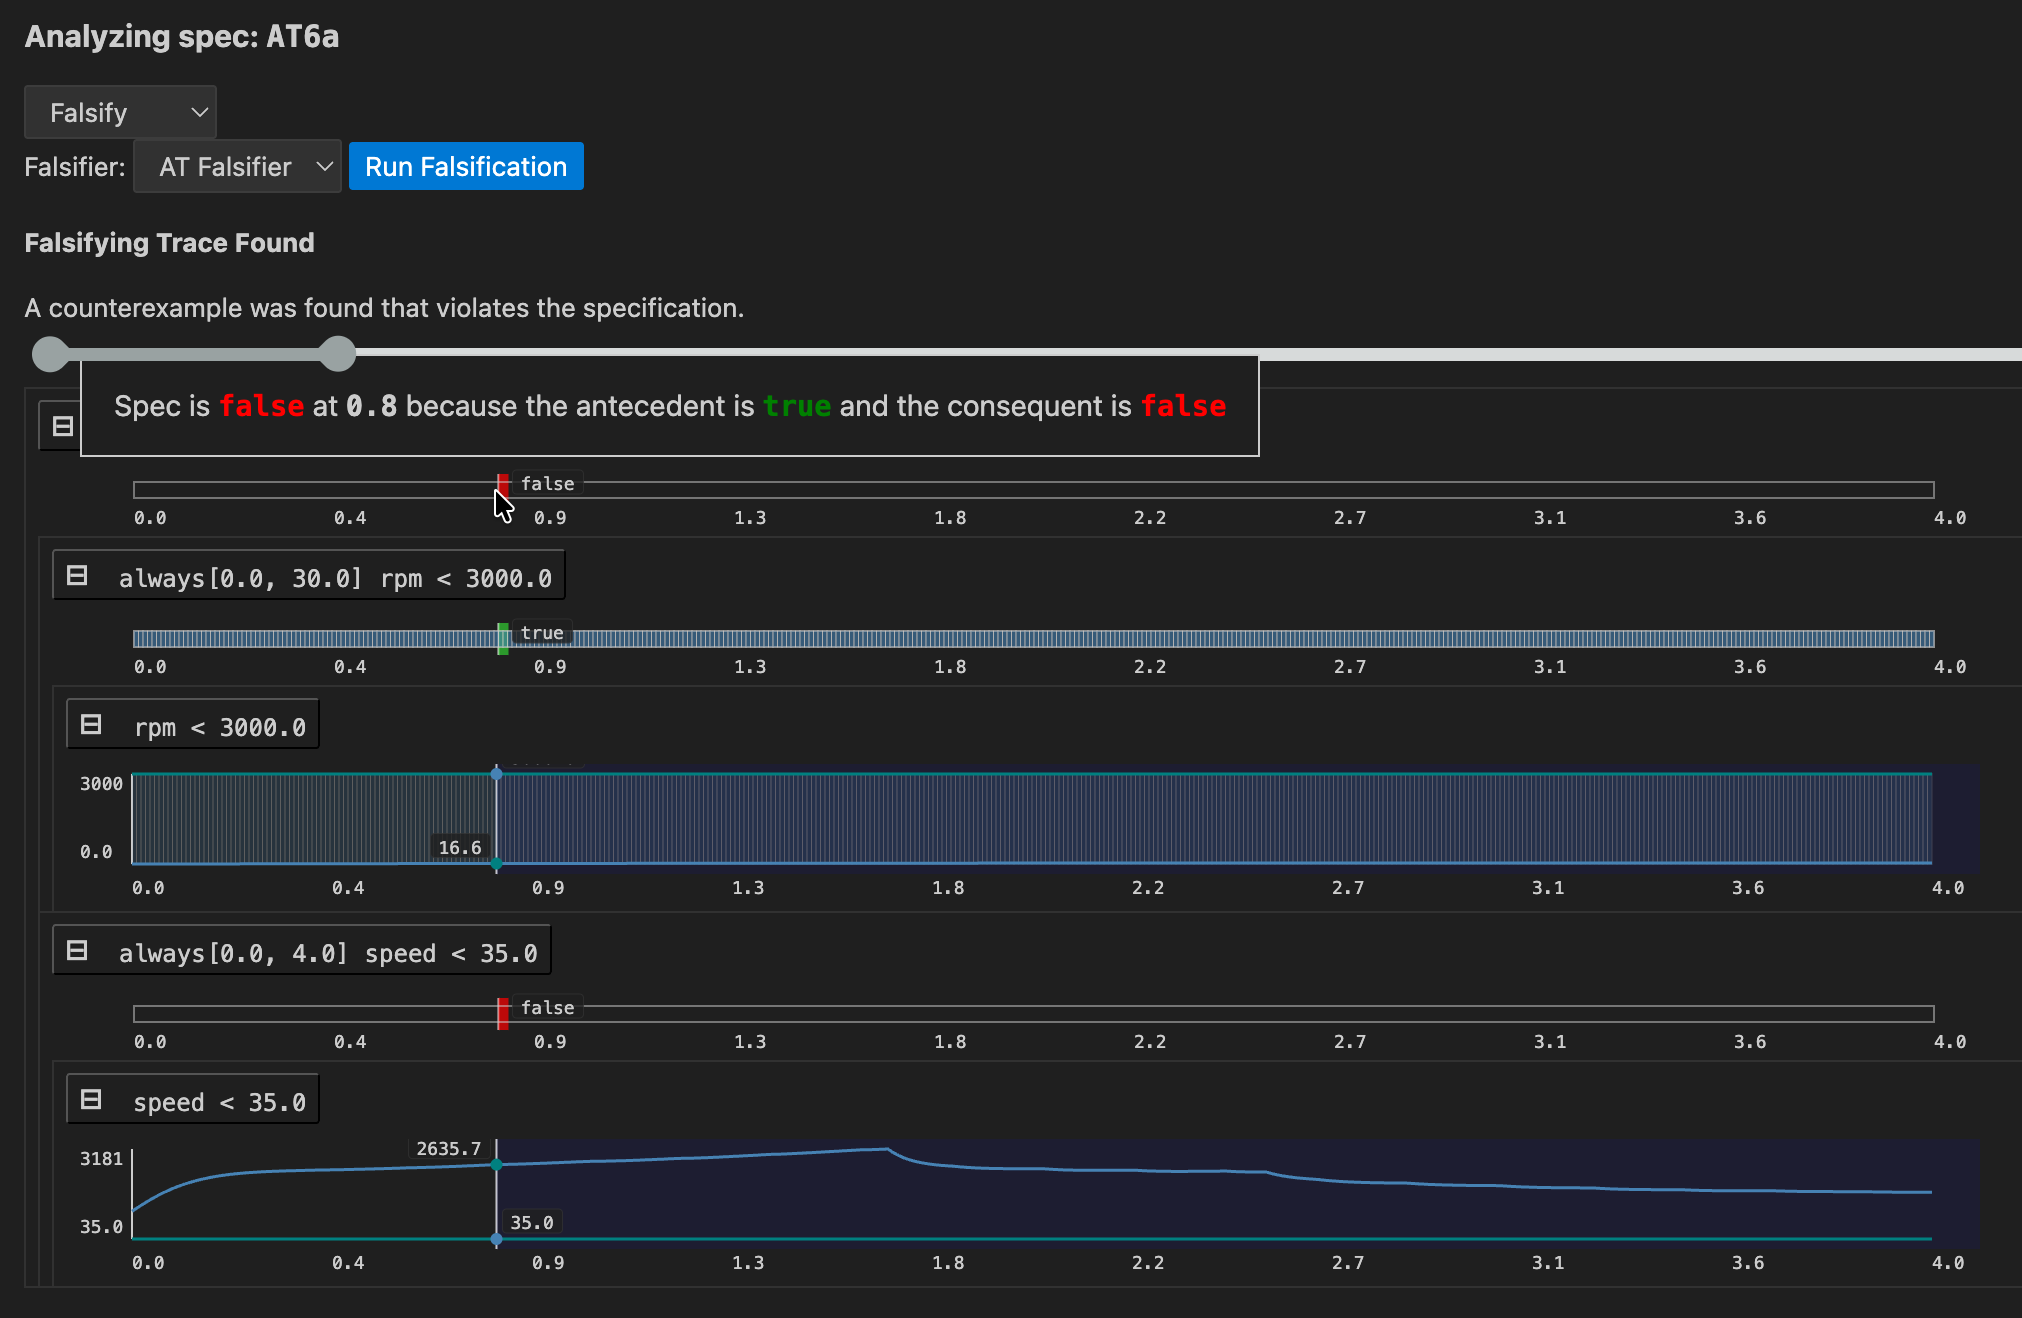Screen dimensions: 2022x1318
Task: Click red false marker on top timeline
Action: pos(503,485)
